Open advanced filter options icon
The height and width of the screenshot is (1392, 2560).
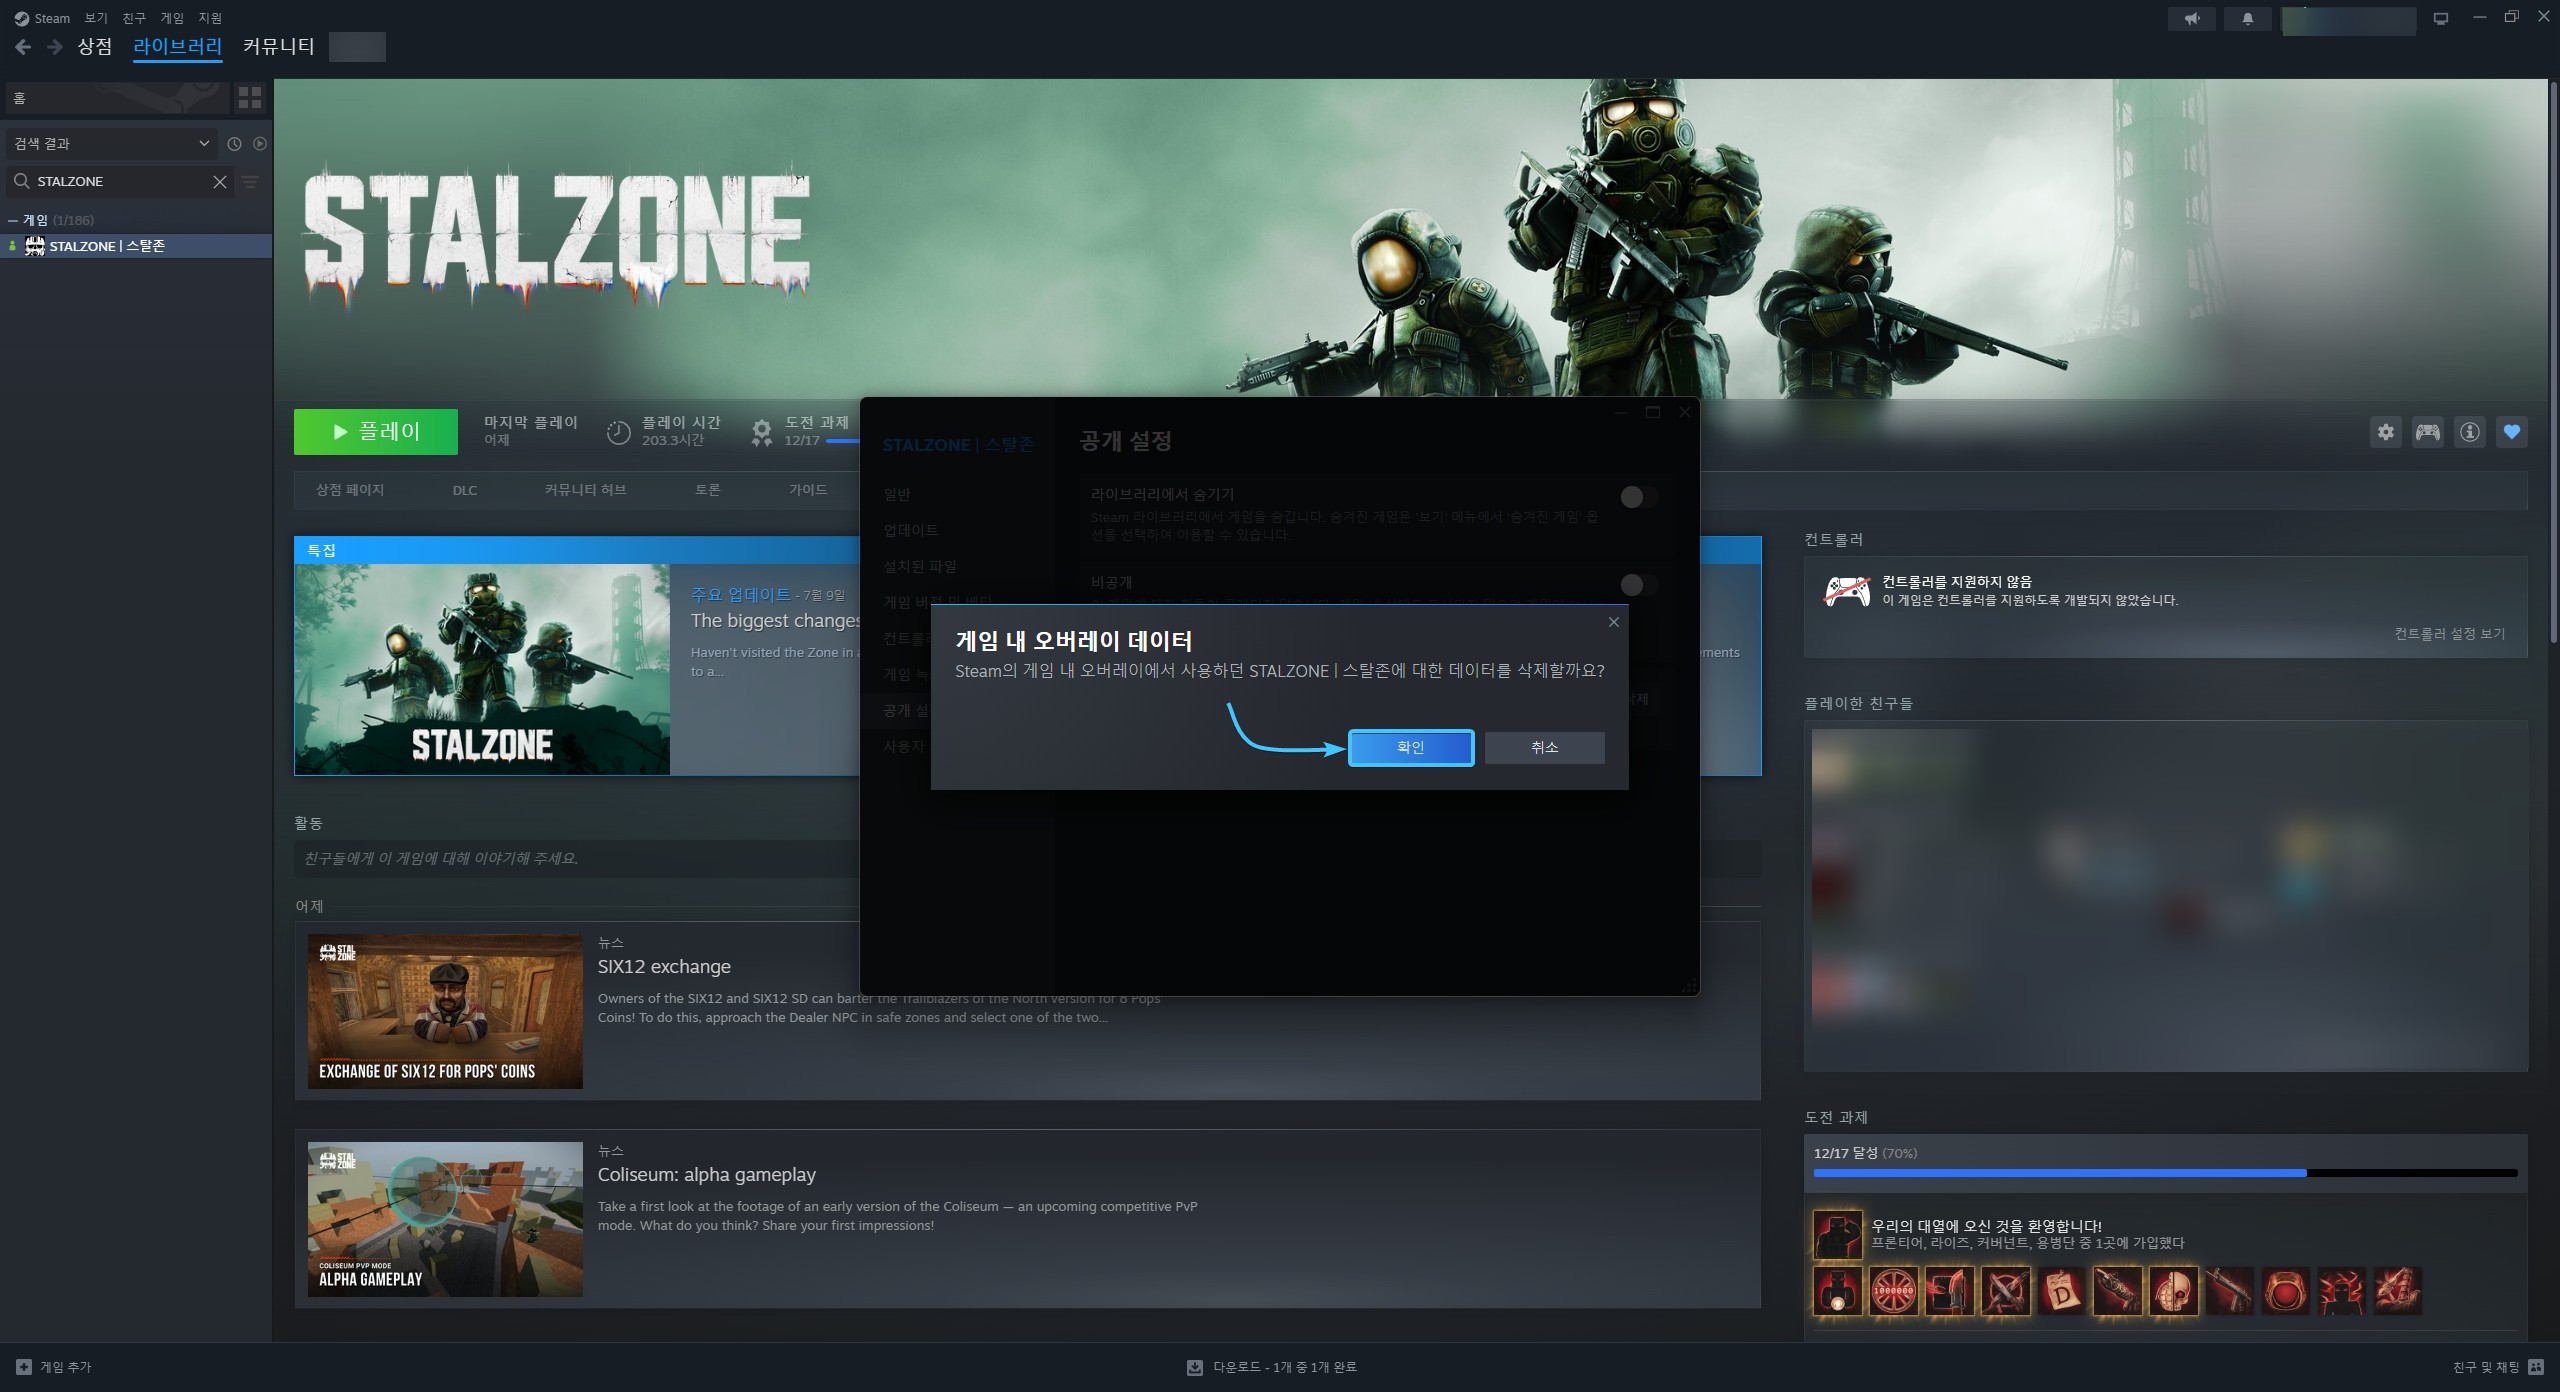[x=250, y=181]
